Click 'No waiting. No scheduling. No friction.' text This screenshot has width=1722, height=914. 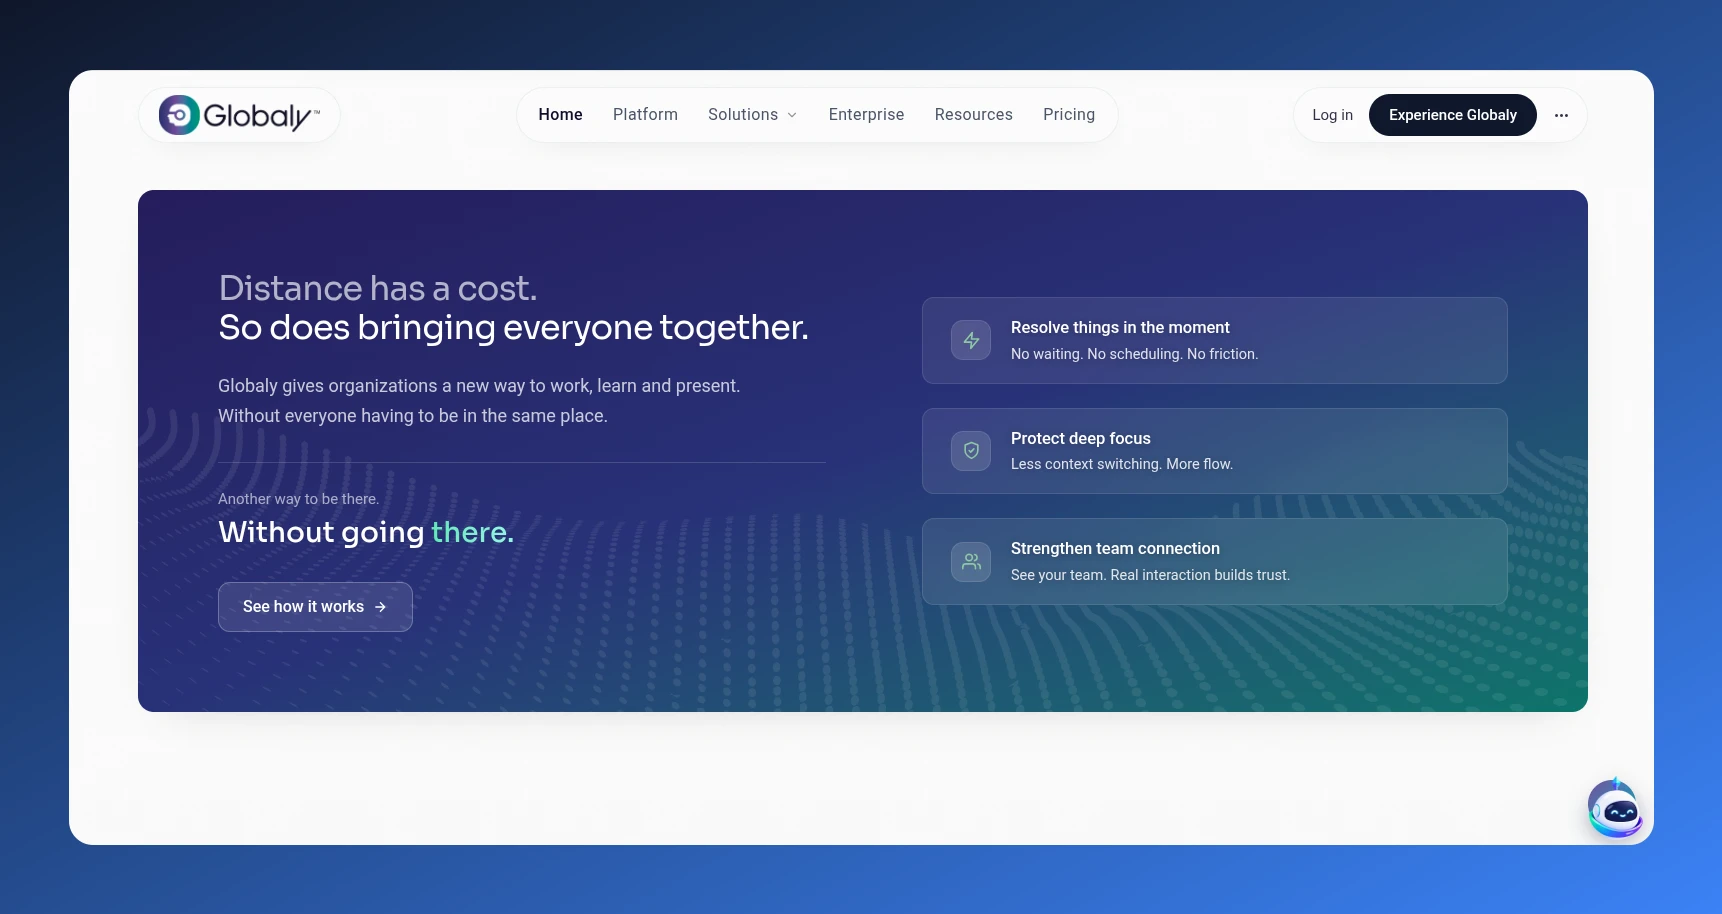pyautogui.click(x=1134, y=354)
